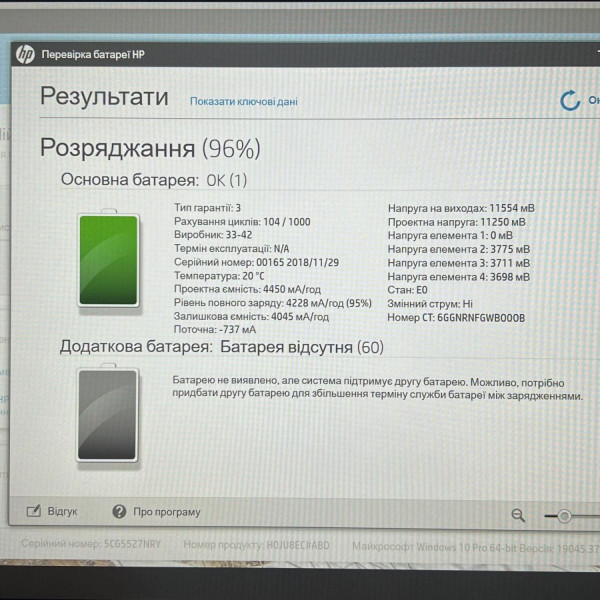Open the Відгук feedback icon
Viewport: 600px width, 600px height.
pyautogui.click(x=33, y=511)
